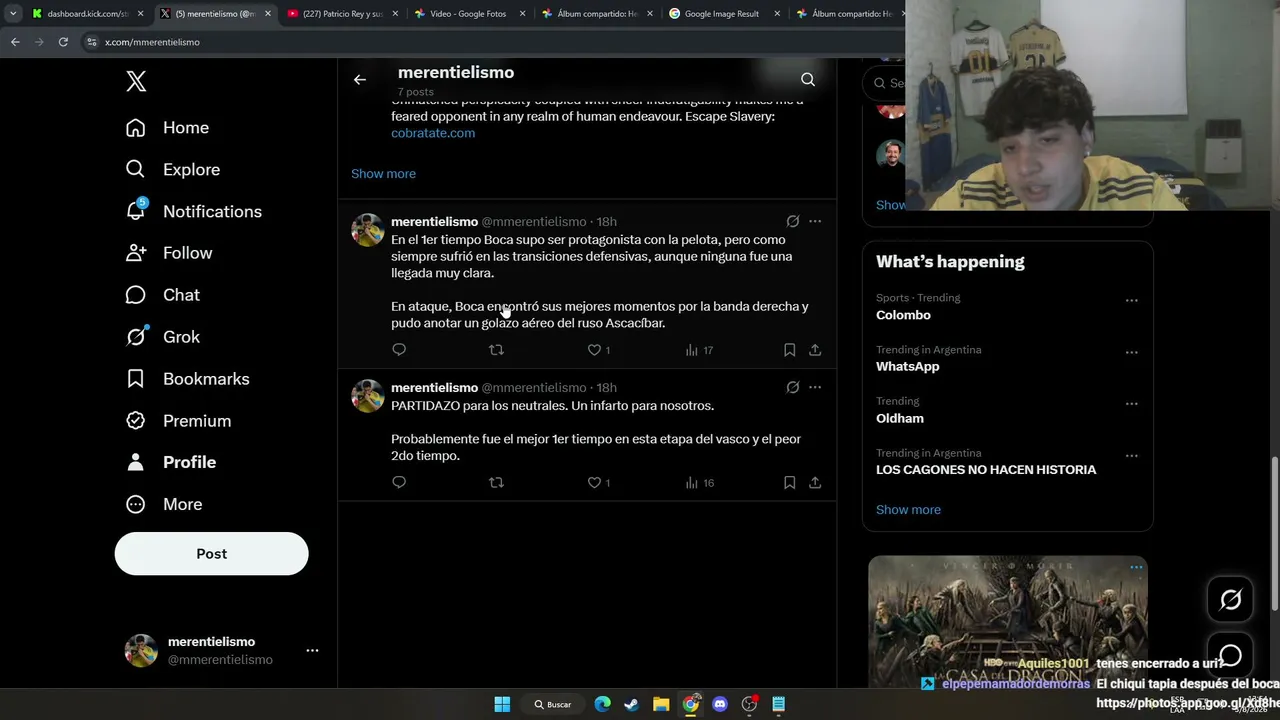The width and height of the screenshot is (1280, 720).
Task: Open the Casa del Dragón ad image
Action: pos(1007,622)
